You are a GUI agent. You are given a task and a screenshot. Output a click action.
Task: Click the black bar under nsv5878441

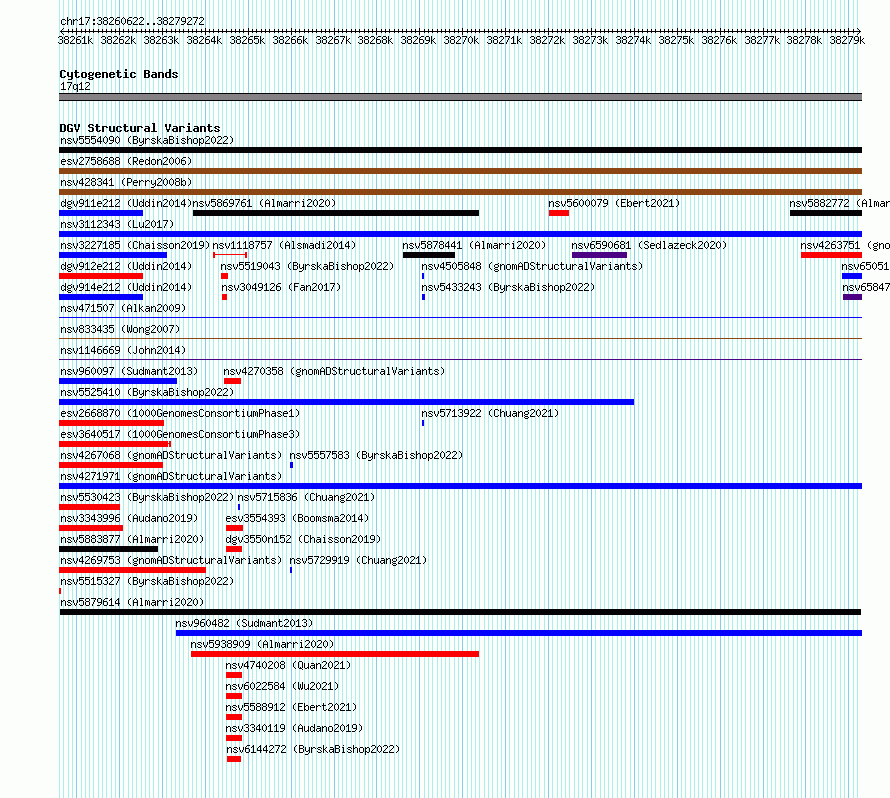pyautogui.click(x=429, y=255)
